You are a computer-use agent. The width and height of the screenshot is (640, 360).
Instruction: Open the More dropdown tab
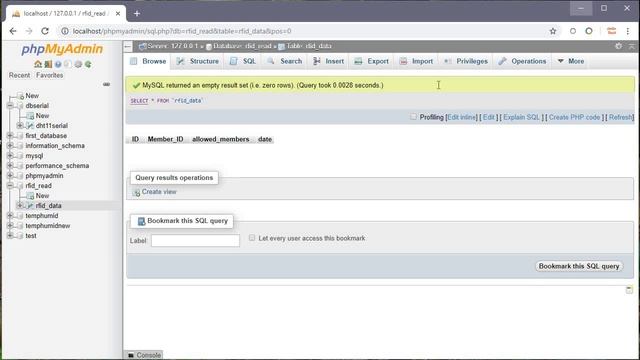pos(571,61)
